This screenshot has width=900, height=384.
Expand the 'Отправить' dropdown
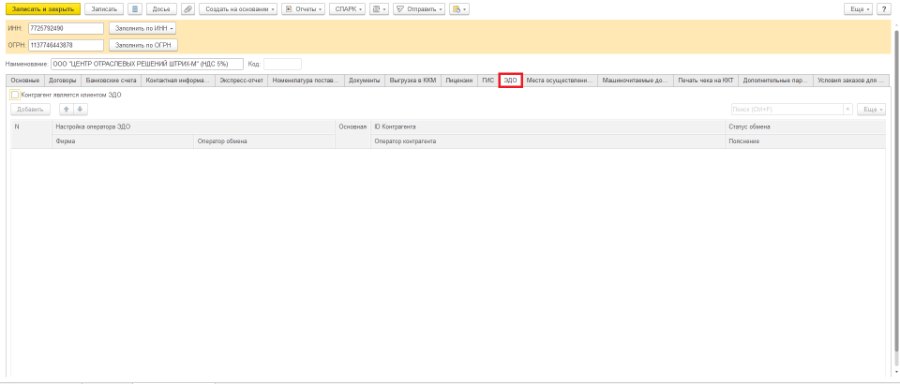(x=420, y=9)
